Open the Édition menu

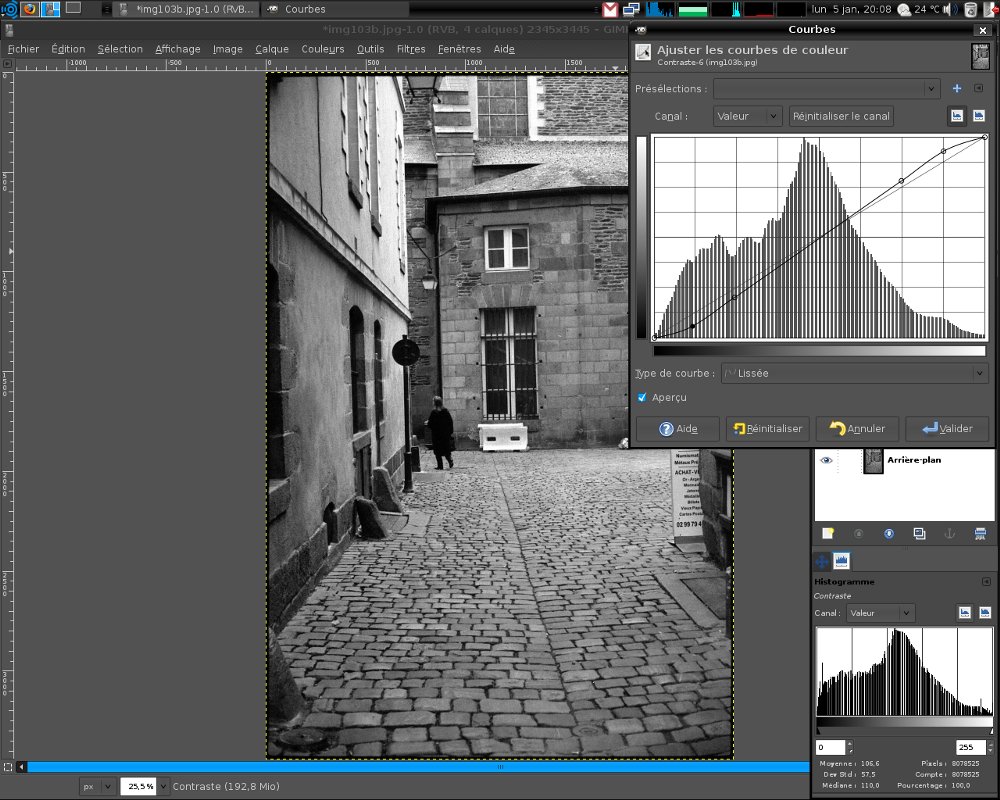[x=68, y=49]
